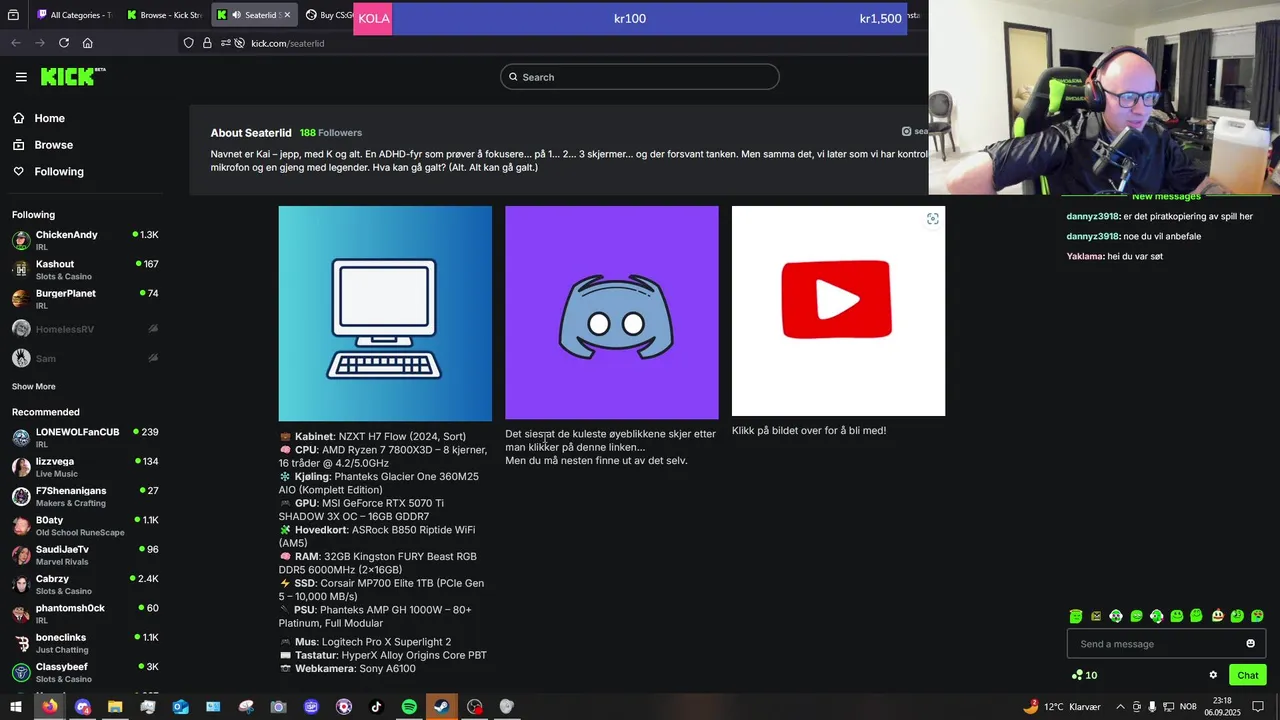Image resolution: width=1280 pixels, height=720 pixels.
Task: Open the offline Sam channel
Action: [85, 357]
